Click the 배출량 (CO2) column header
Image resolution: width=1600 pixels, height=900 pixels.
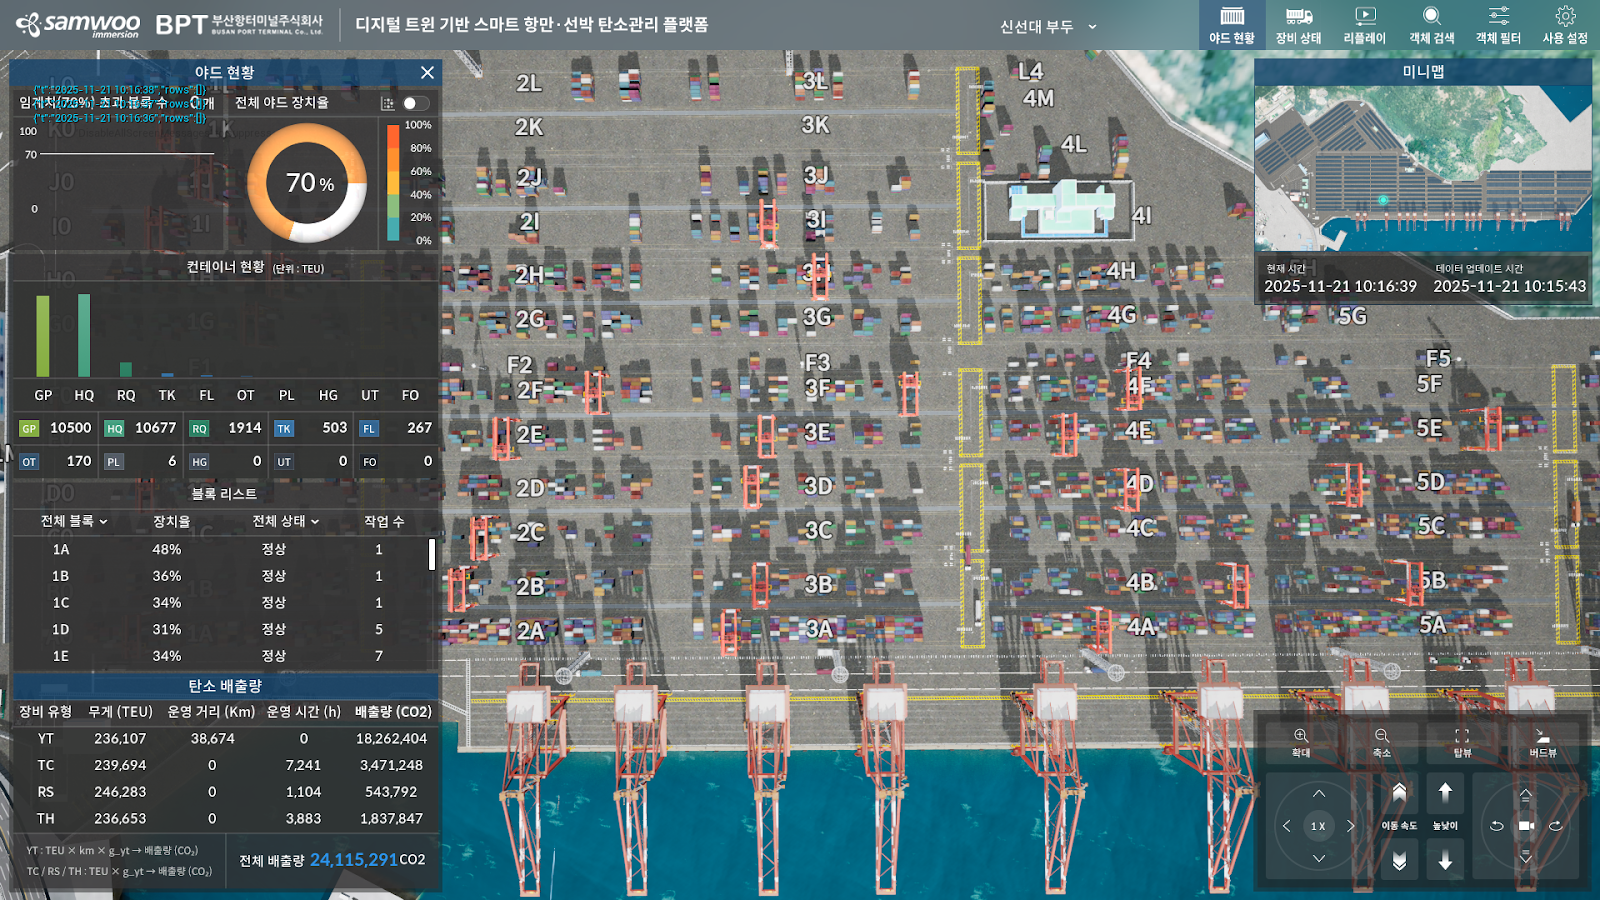pos(393,712)
